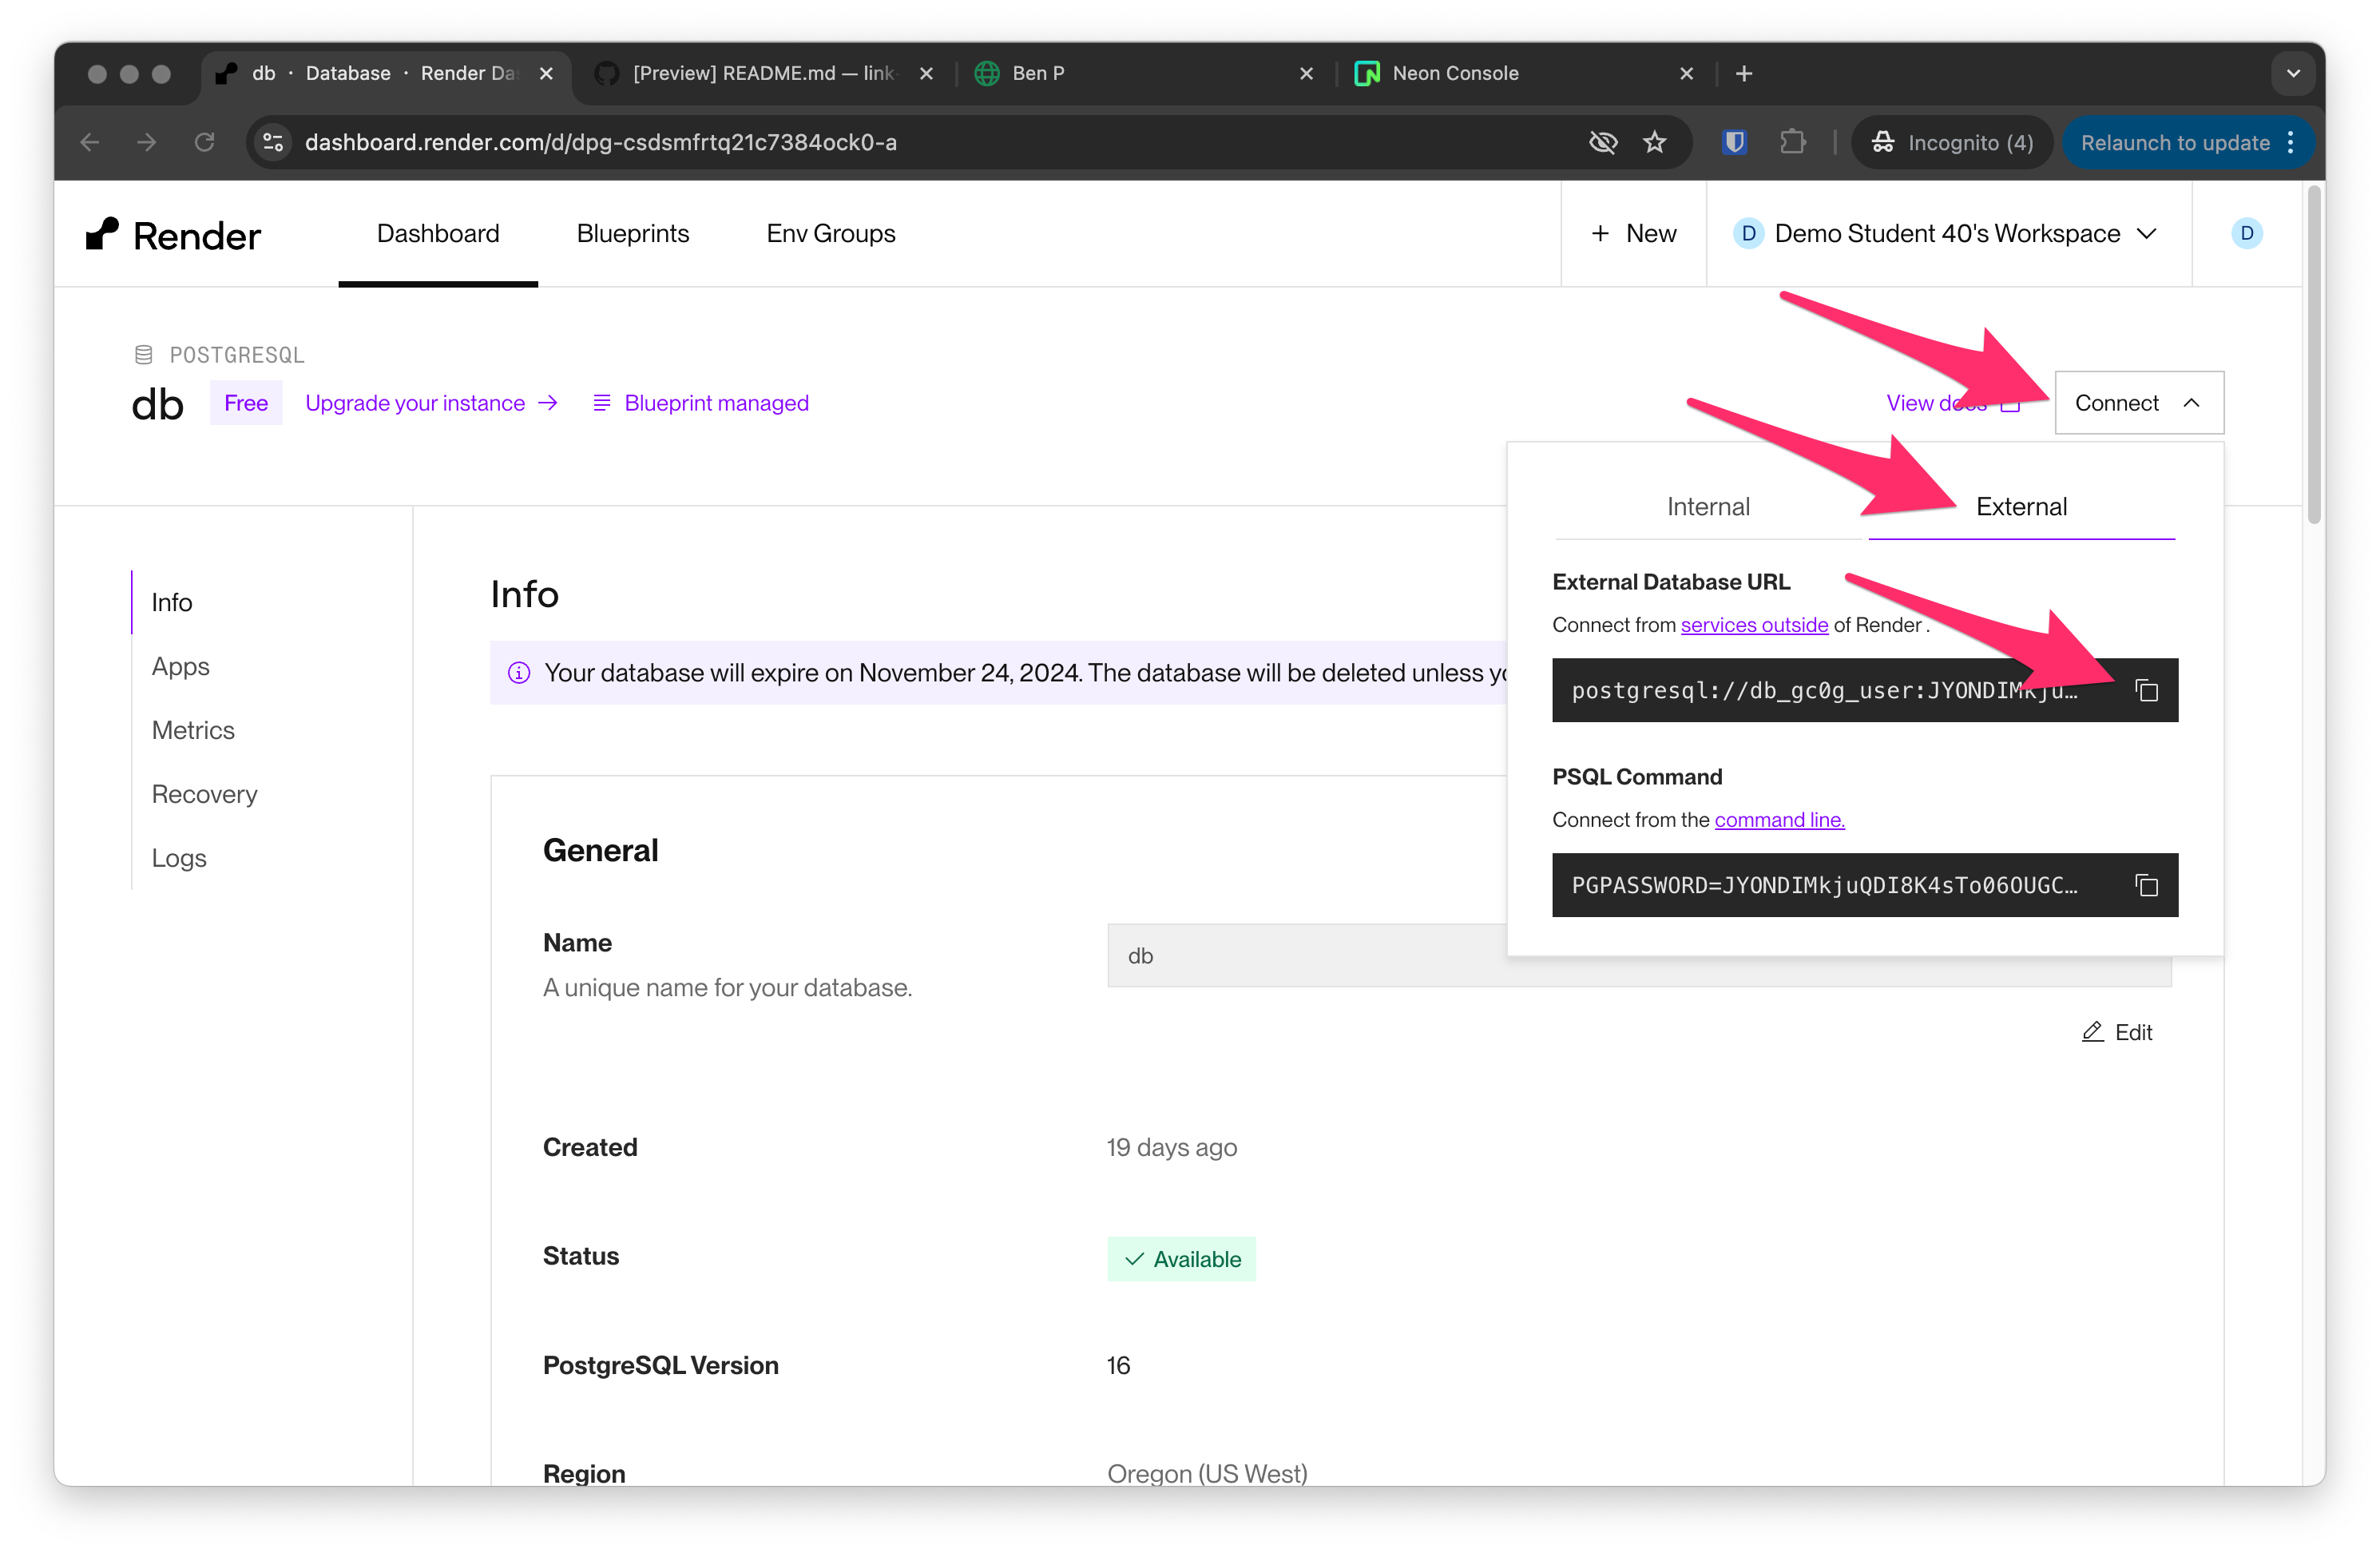This screenshot has width=2380, height=1553.
Task: Reload the current page
Action: click(205, 142)
